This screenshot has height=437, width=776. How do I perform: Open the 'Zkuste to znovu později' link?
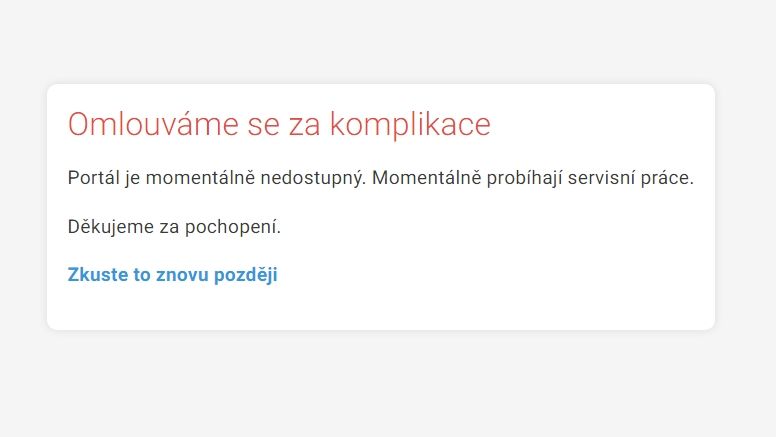click(172, 275)
